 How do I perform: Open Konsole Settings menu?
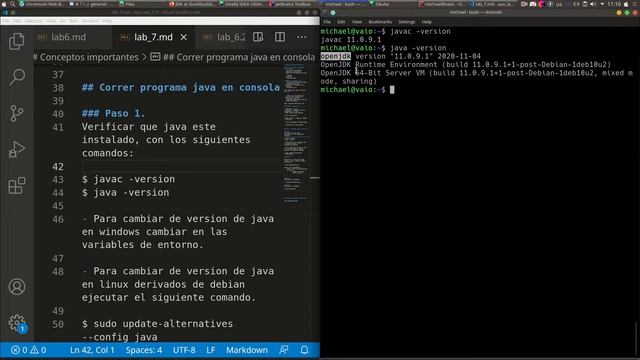pos(407,22)
